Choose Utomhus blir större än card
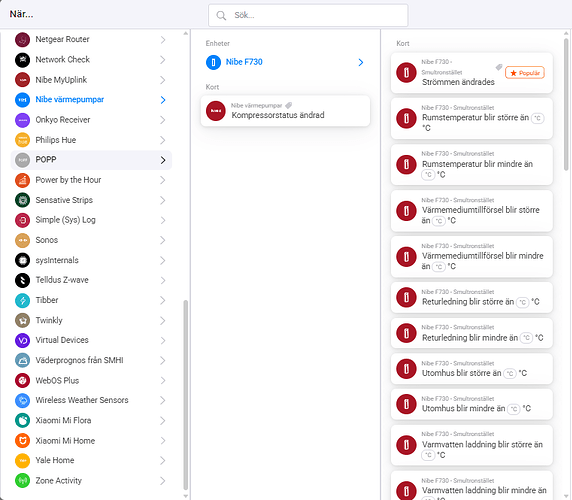 472,368
